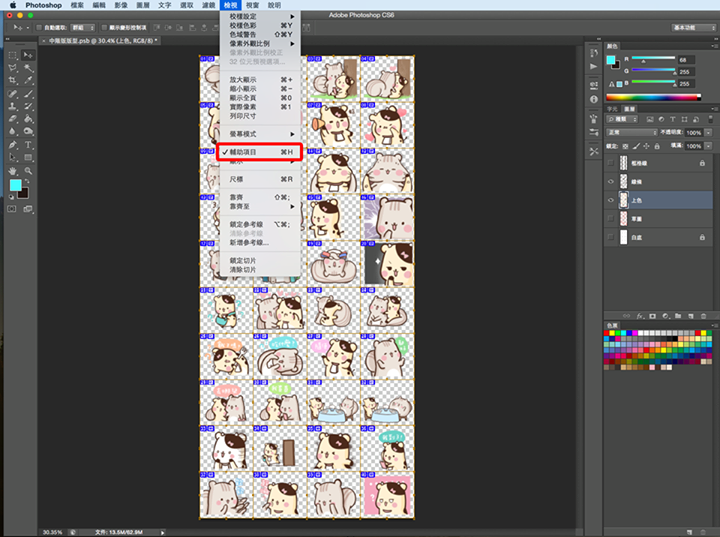Click the create new layer icon
Screen dimensions: 720x537
(691, 316)
